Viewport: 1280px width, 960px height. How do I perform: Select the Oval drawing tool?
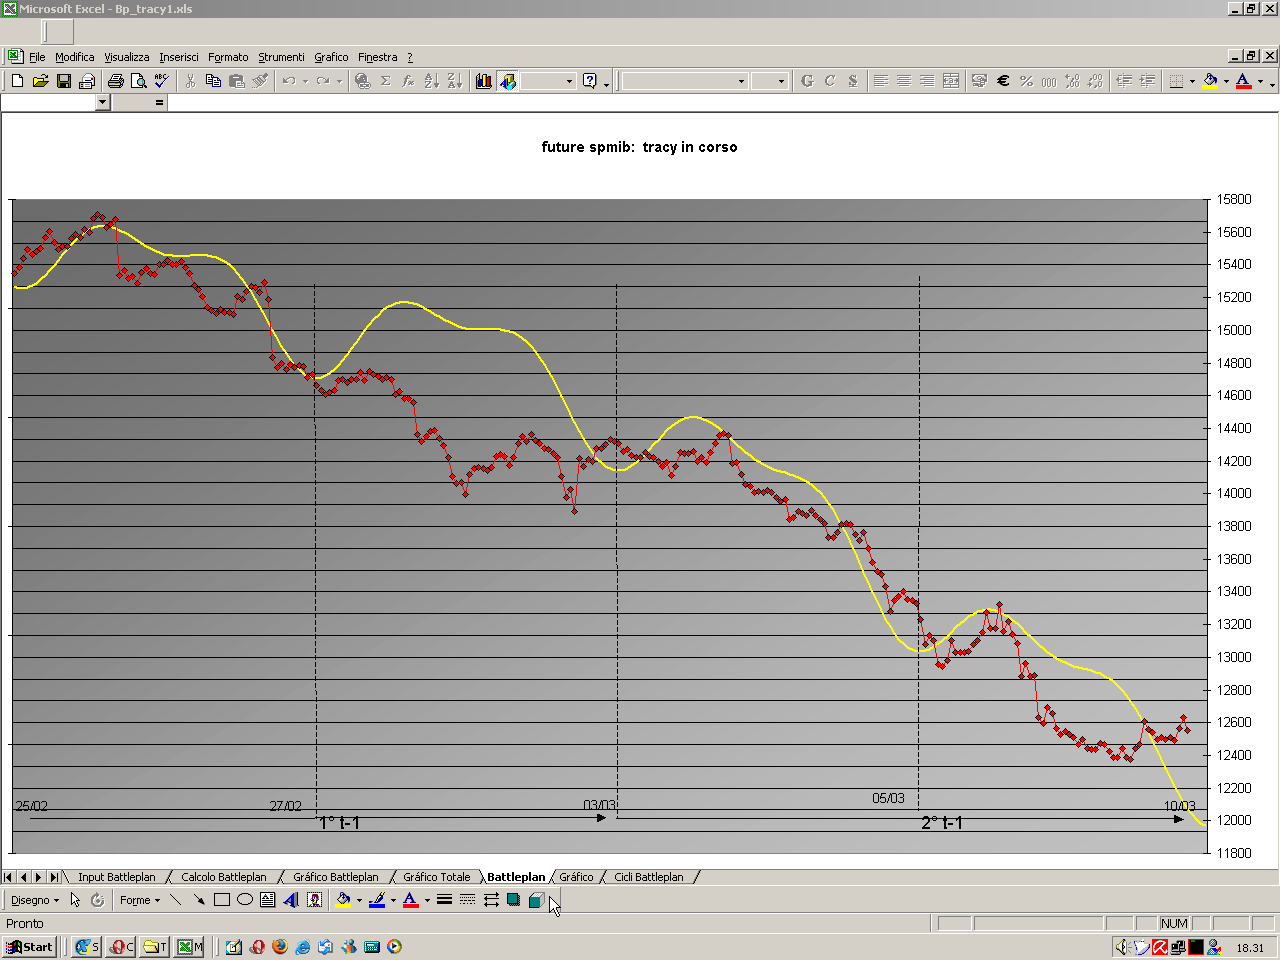point(245,900)
